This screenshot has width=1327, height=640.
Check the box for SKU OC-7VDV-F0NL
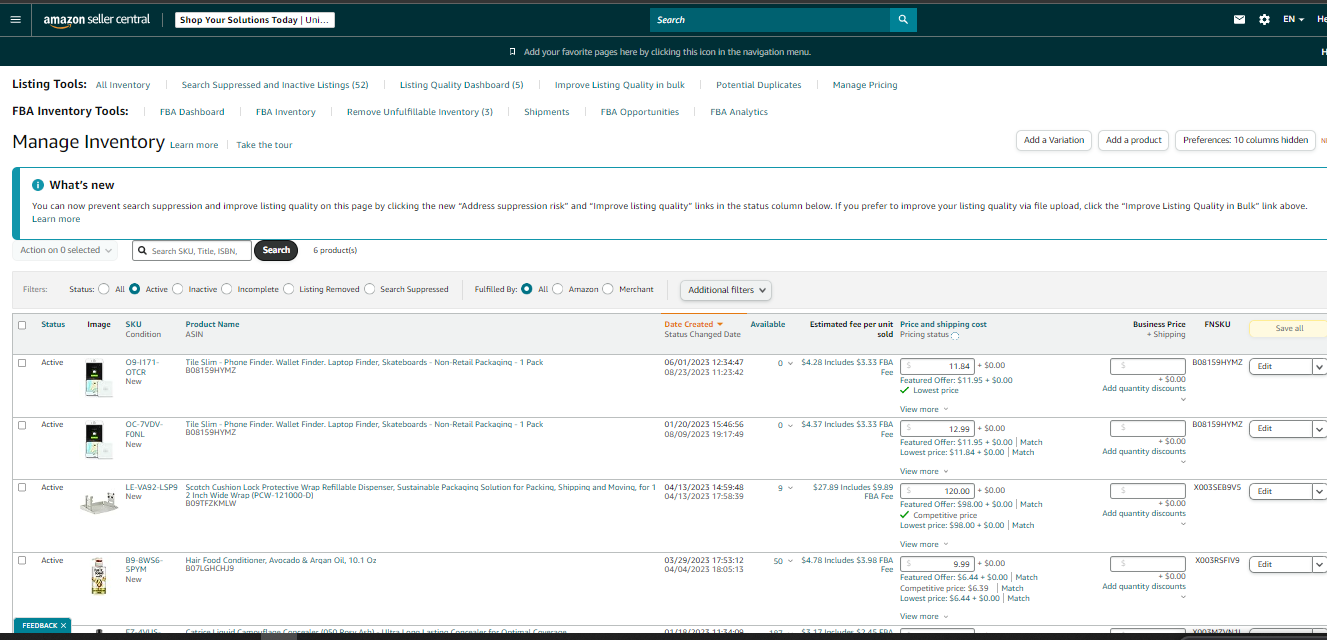22,425
